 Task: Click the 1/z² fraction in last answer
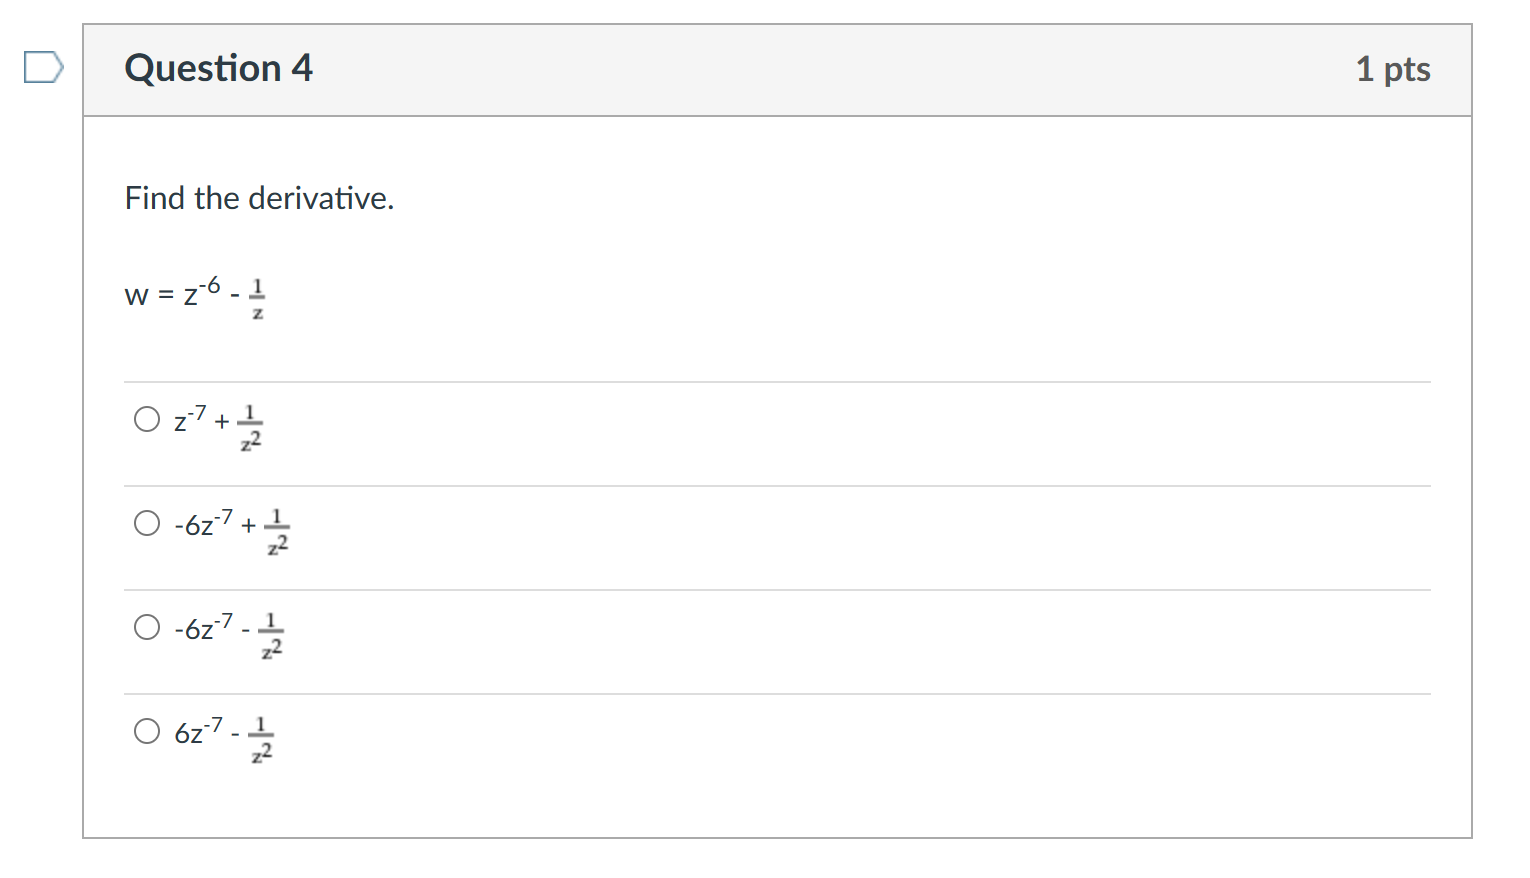click(x=261, y=739)
